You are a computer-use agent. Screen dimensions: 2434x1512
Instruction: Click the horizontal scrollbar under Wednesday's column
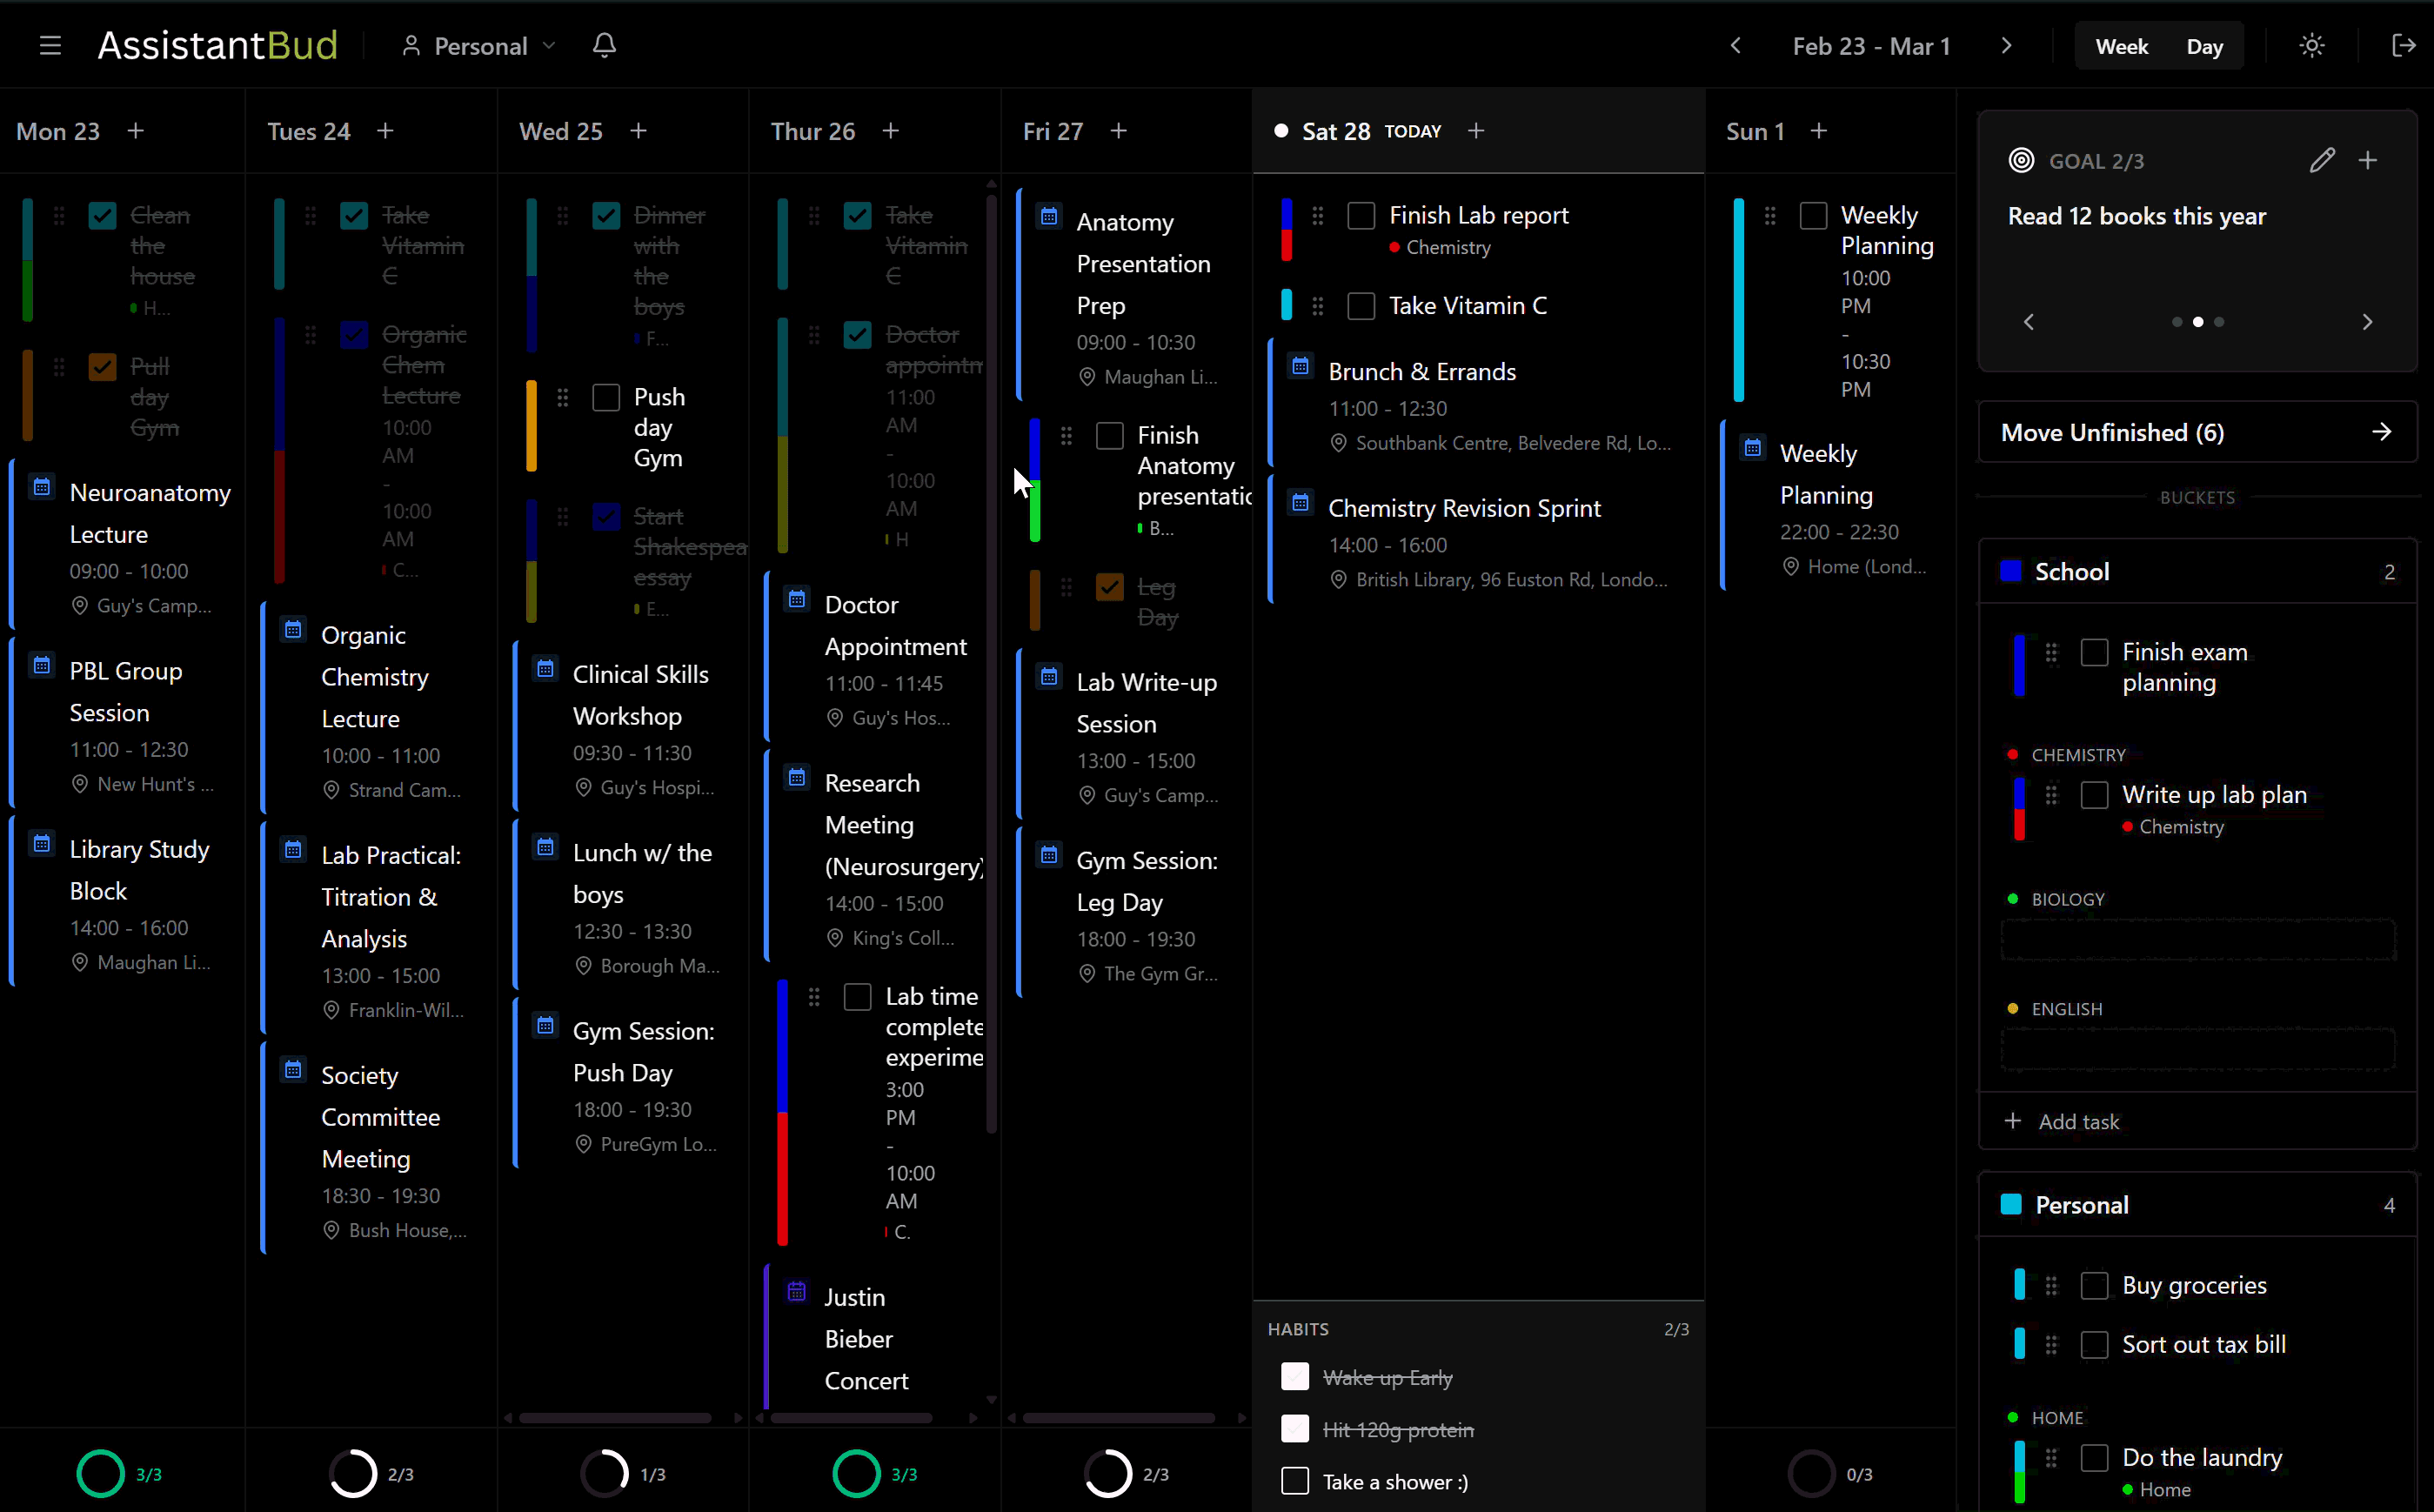point(614,1417)
